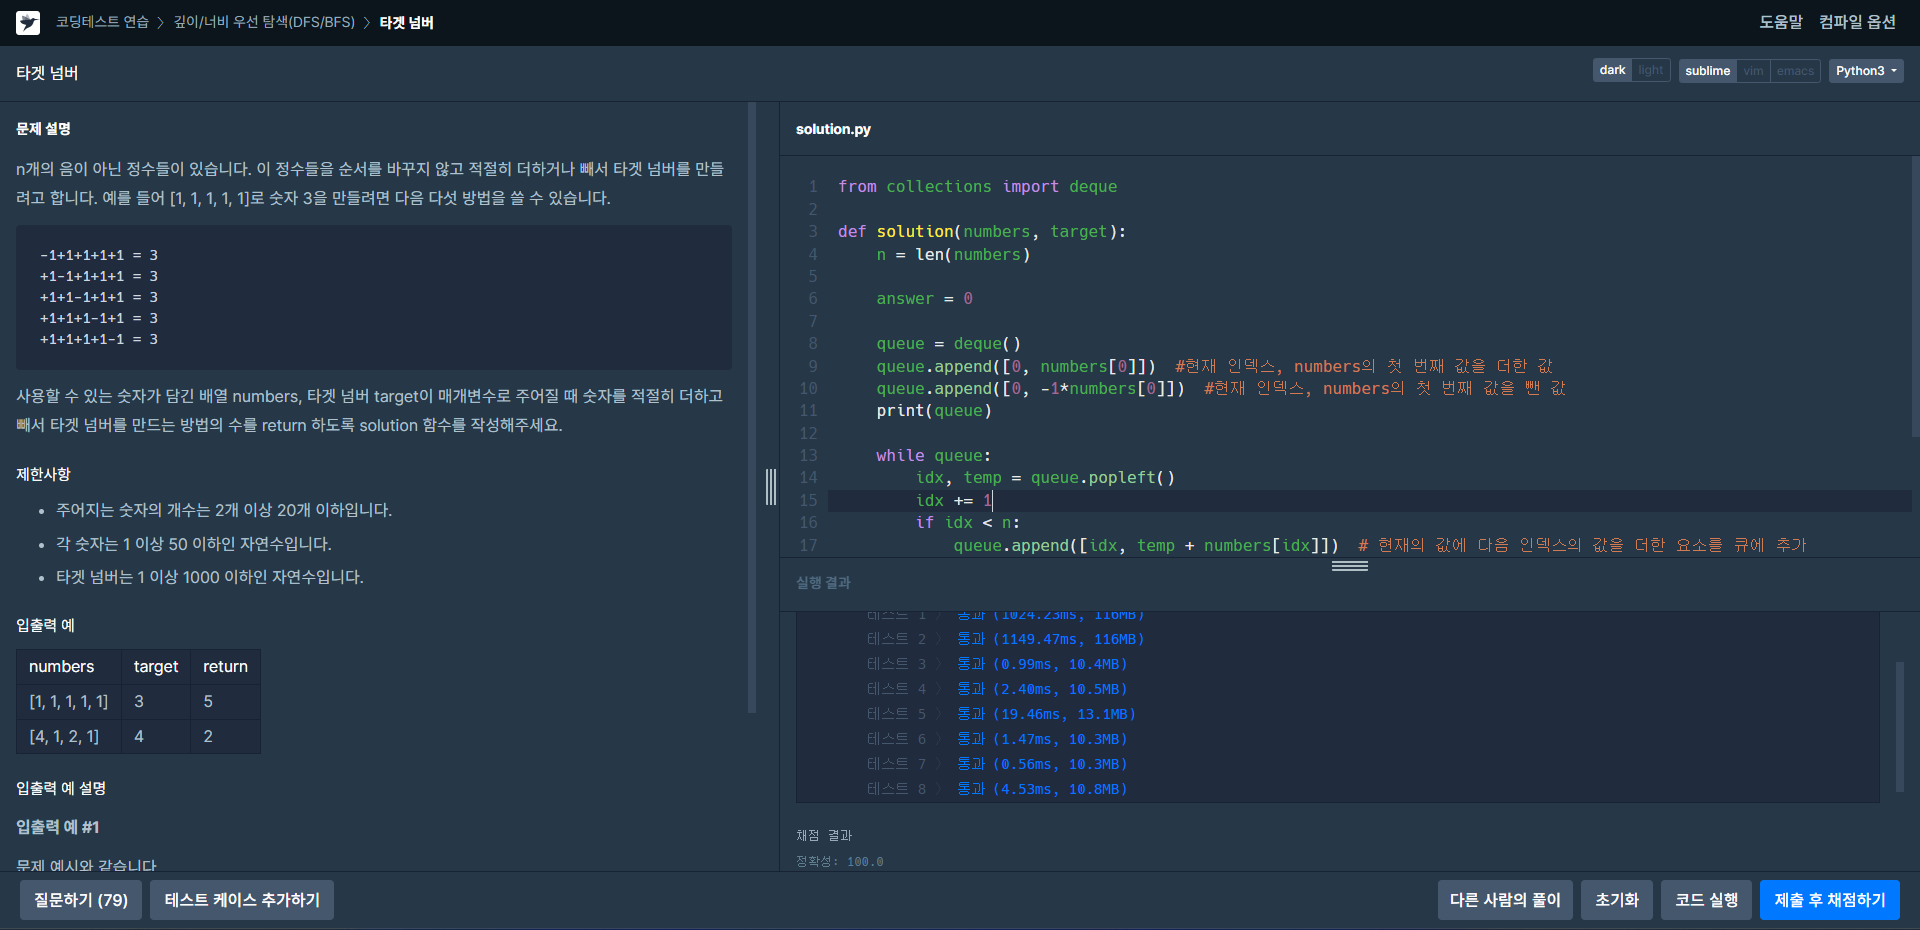This screenshot has height=930, width=1920.
Task: Click the 입출력 예 #1 heading
Action: [58, 827]
